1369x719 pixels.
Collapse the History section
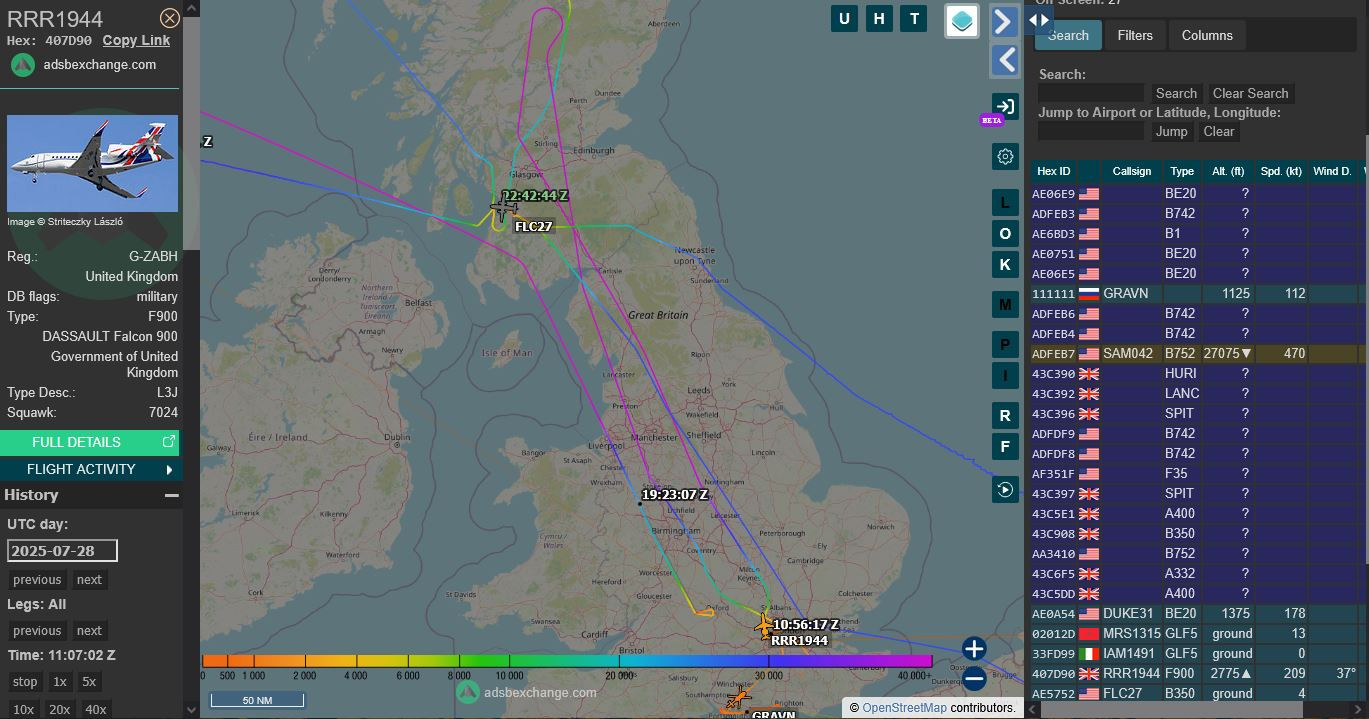(x=172, y=495)
